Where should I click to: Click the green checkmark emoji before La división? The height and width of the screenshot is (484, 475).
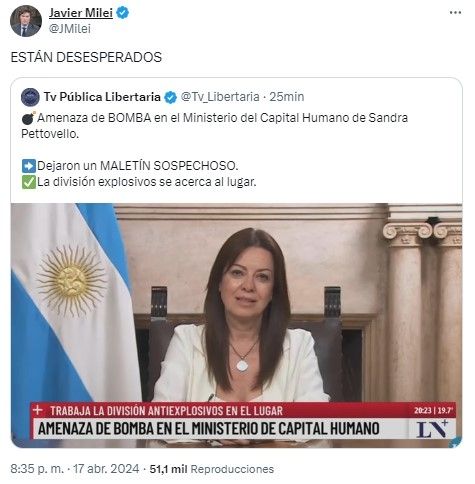point(29,182)
